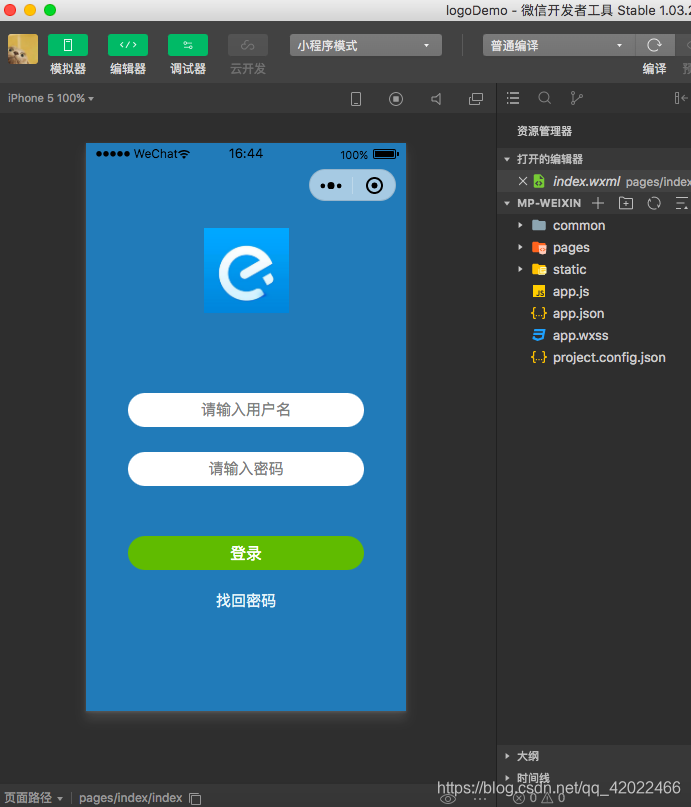Refresh the MP-WEIXIN file tree
The height and width of the screenshot is (807, 691).
coord(654,203)
